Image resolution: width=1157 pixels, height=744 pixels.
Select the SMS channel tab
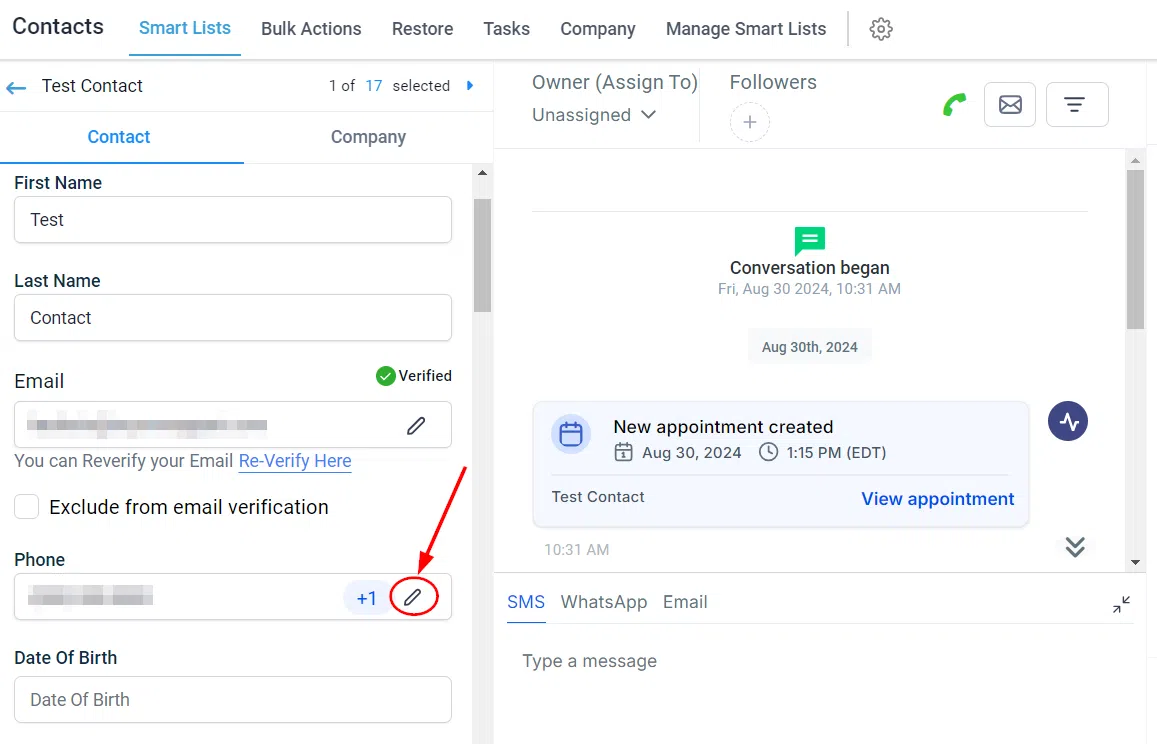coord(526,602)
